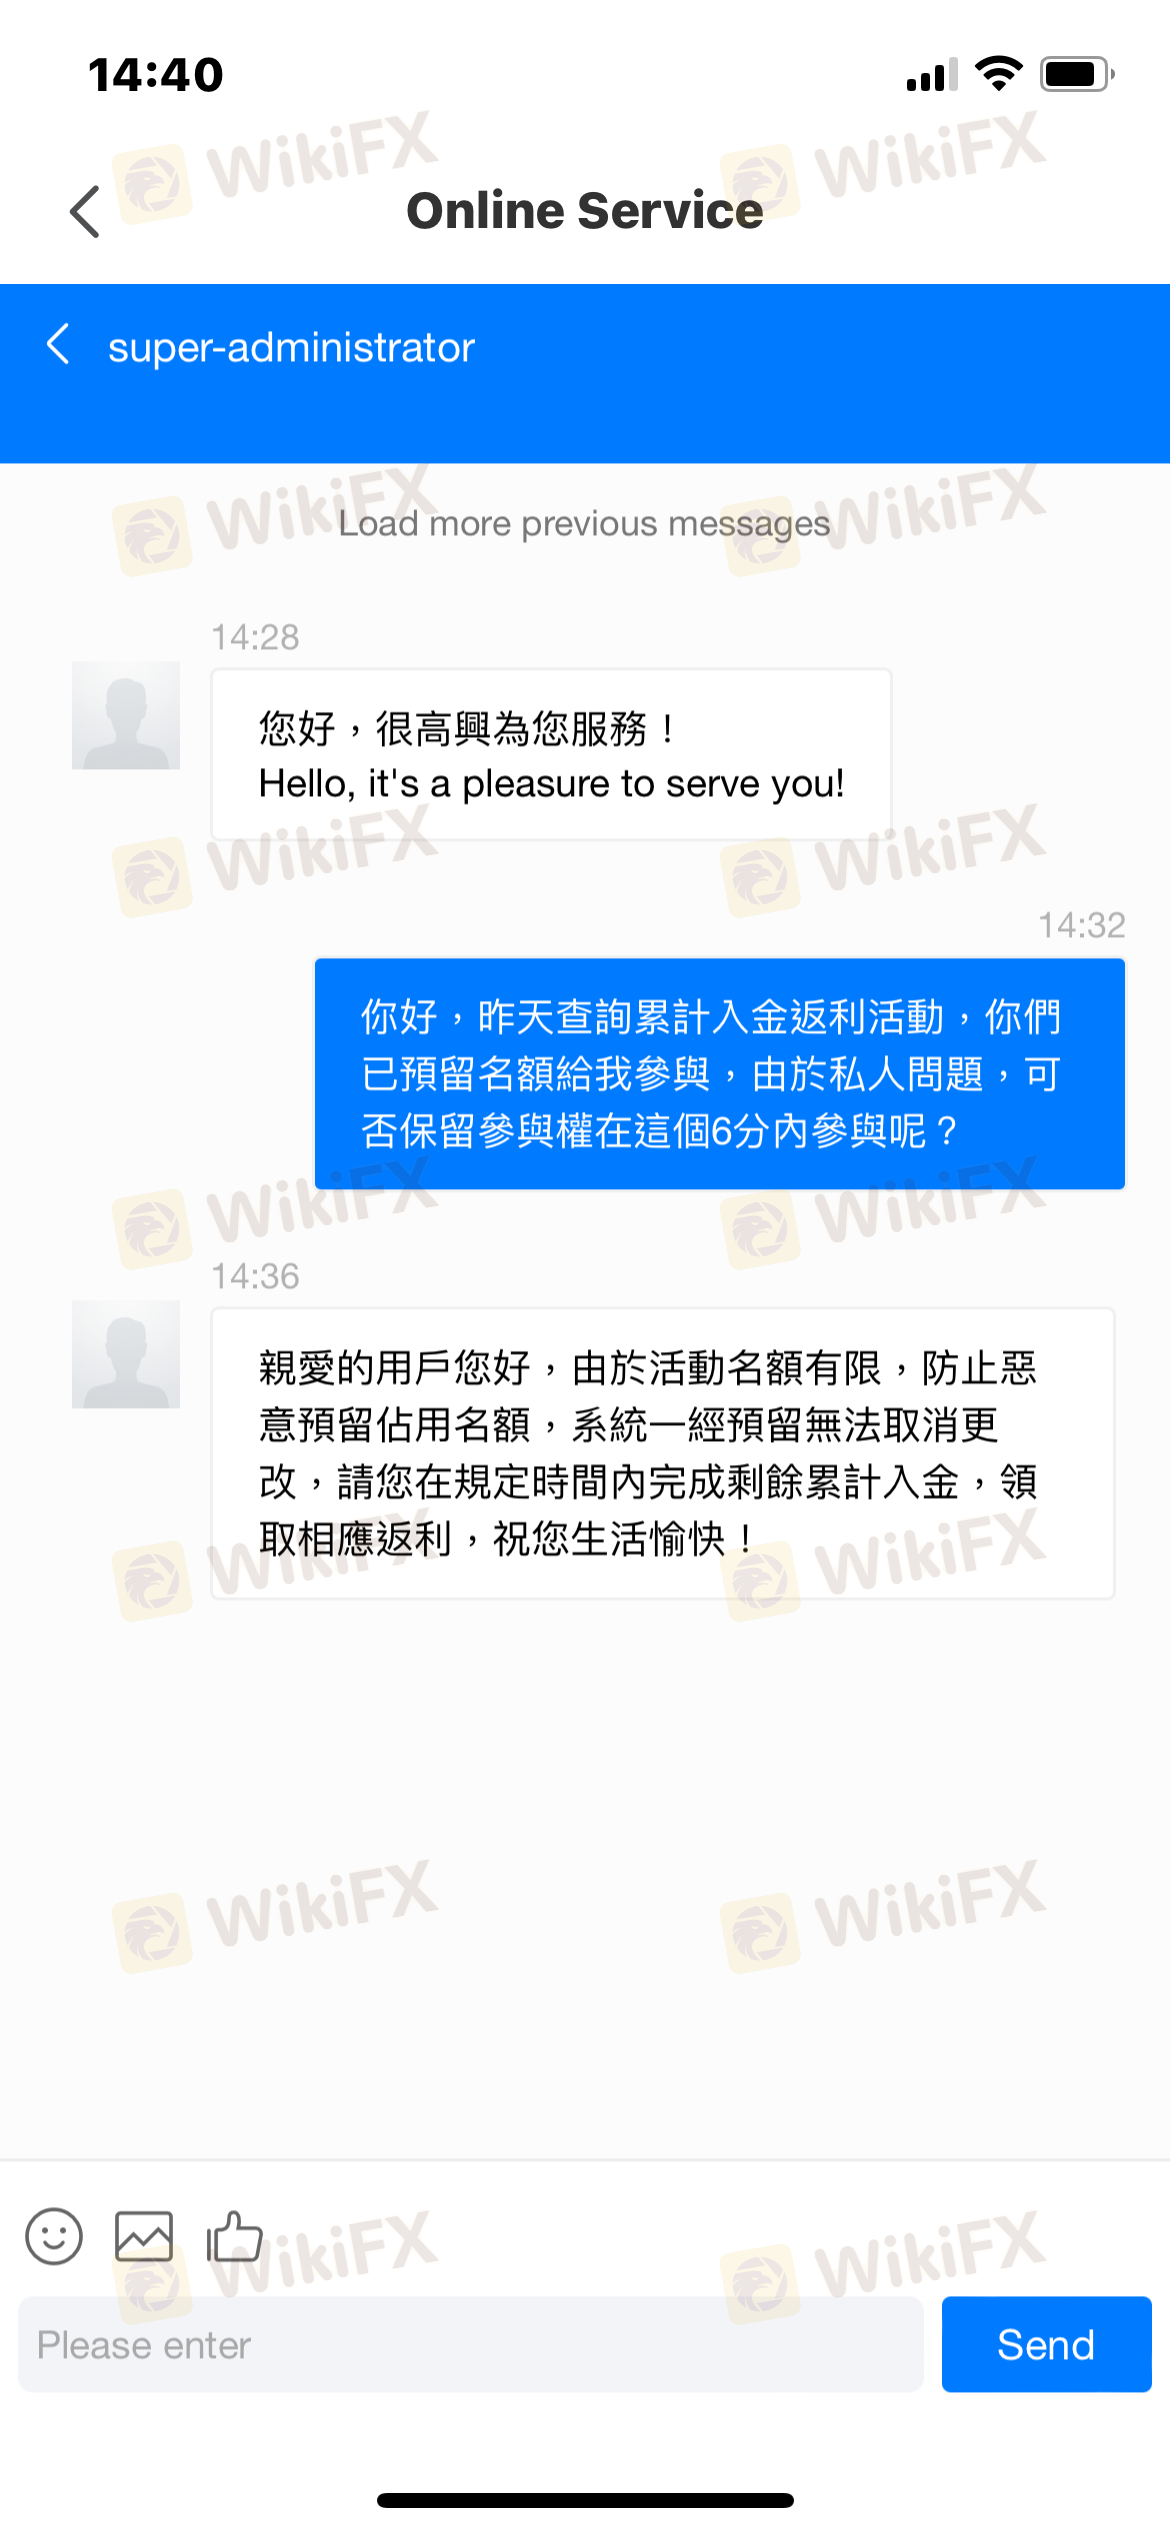Viewport: 1170px width, 2532px height.
Task: Focus the 'Please enter' message input field
Action: [x=470, y=2344]
